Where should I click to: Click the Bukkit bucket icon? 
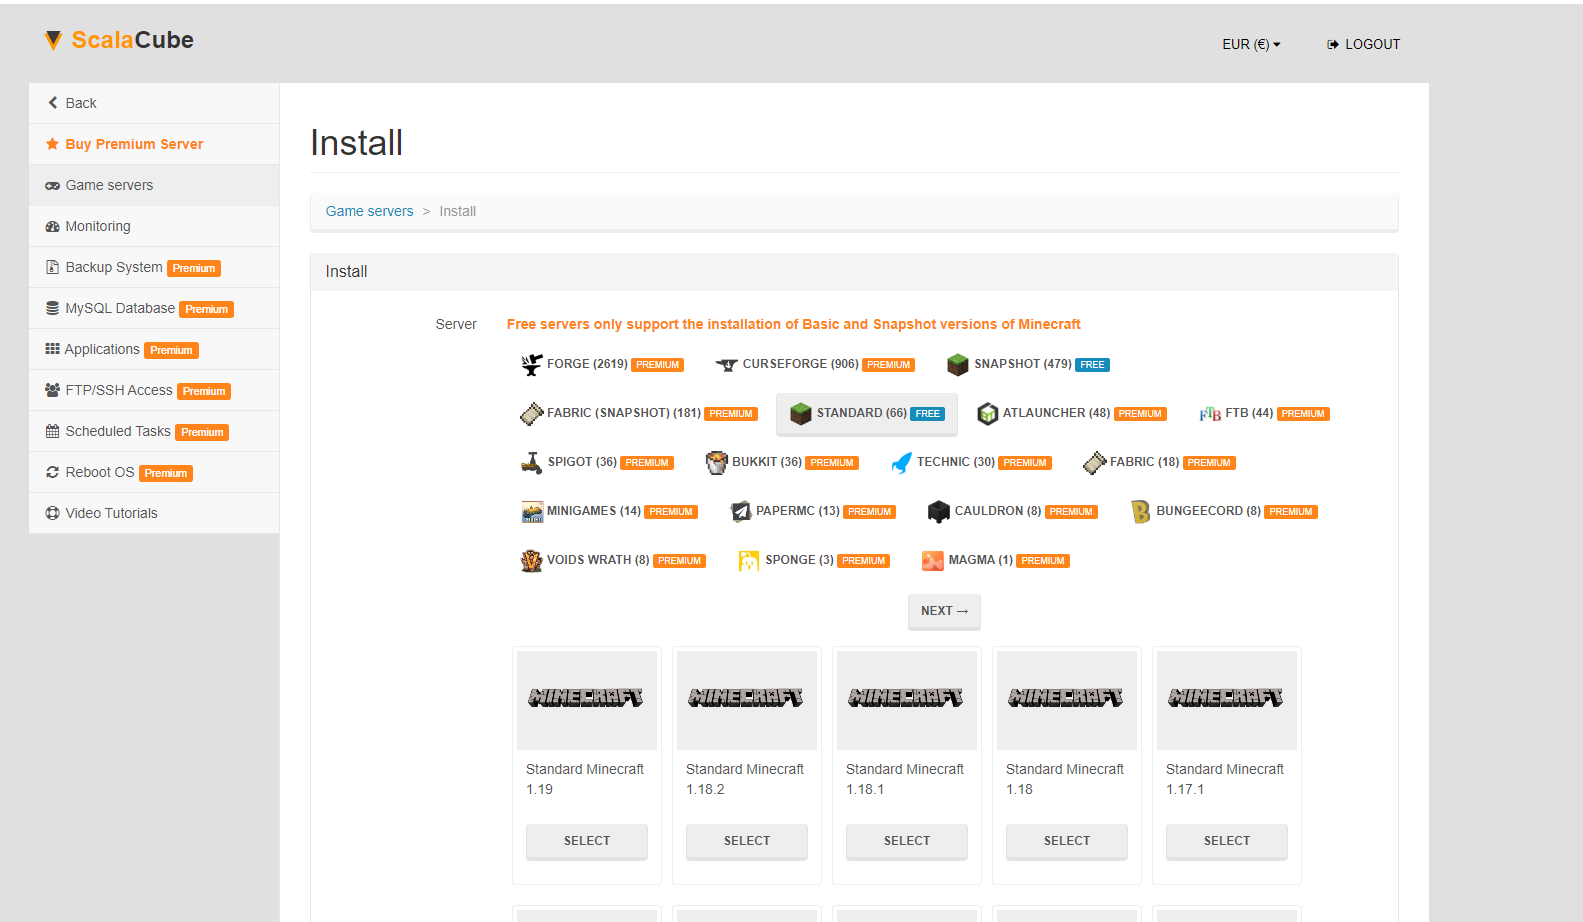[717, 462]
